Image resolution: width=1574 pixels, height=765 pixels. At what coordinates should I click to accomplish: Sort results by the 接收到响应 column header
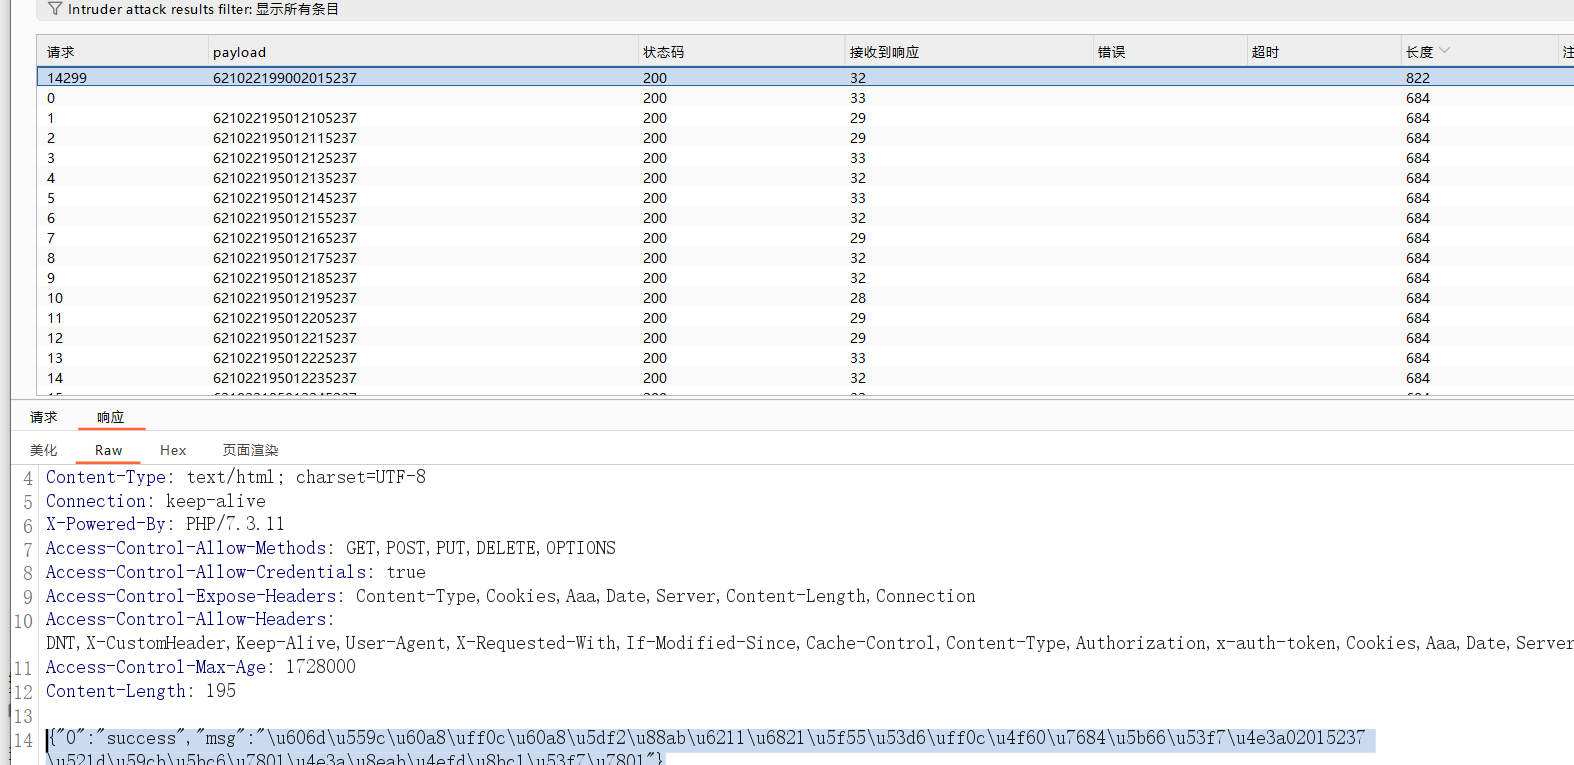pos(884,52)
